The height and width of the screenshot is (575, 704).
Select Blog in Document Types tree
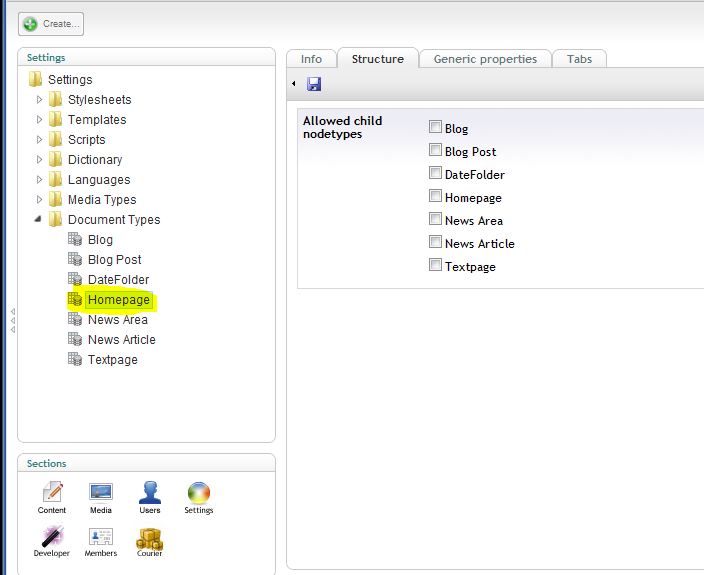100,240
